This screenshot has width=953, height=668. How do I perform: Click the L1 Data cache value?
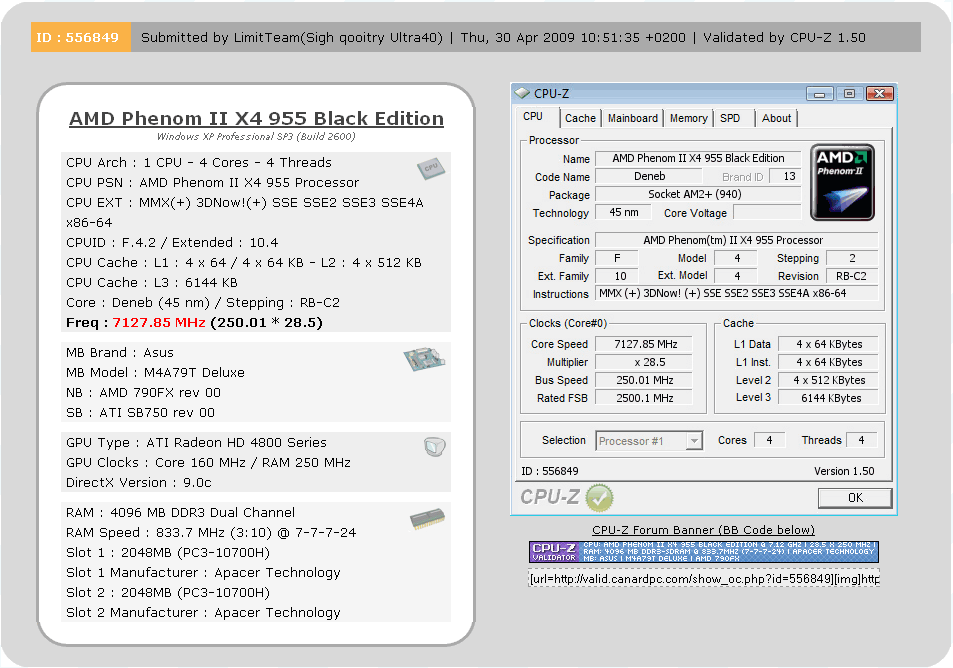[x=828, y=344]
